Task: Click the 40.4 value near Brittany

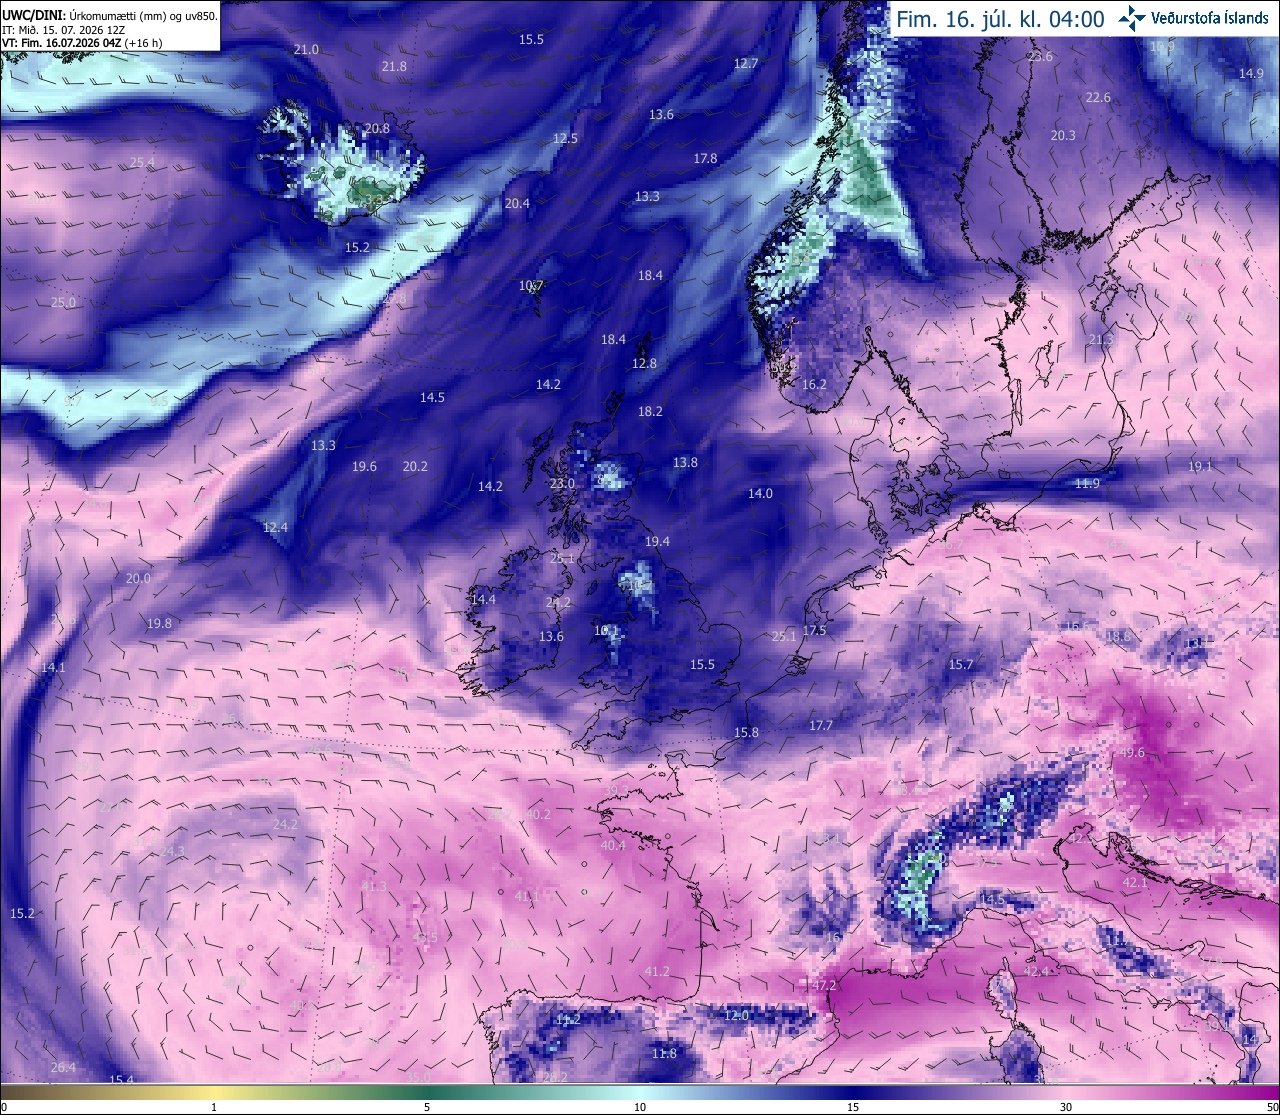Action: pyautogui.click(x=613, y=846)
